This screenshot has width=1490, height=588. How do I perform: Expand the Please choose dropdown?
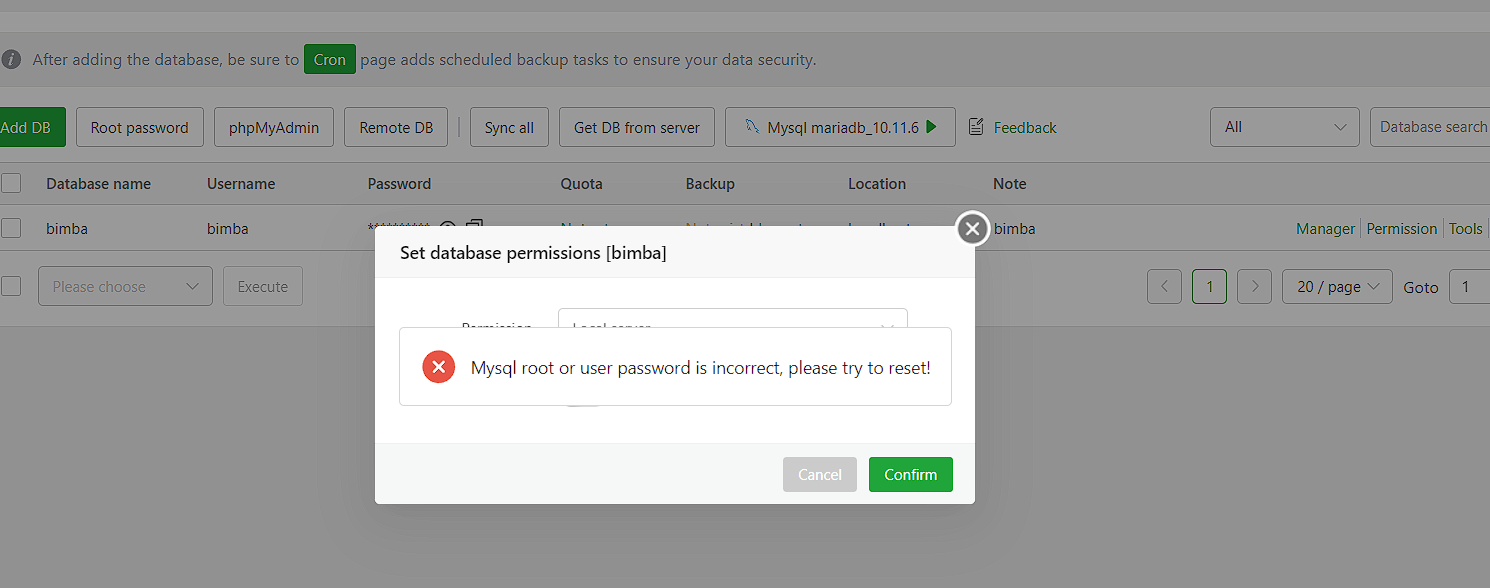click(125, 287)
